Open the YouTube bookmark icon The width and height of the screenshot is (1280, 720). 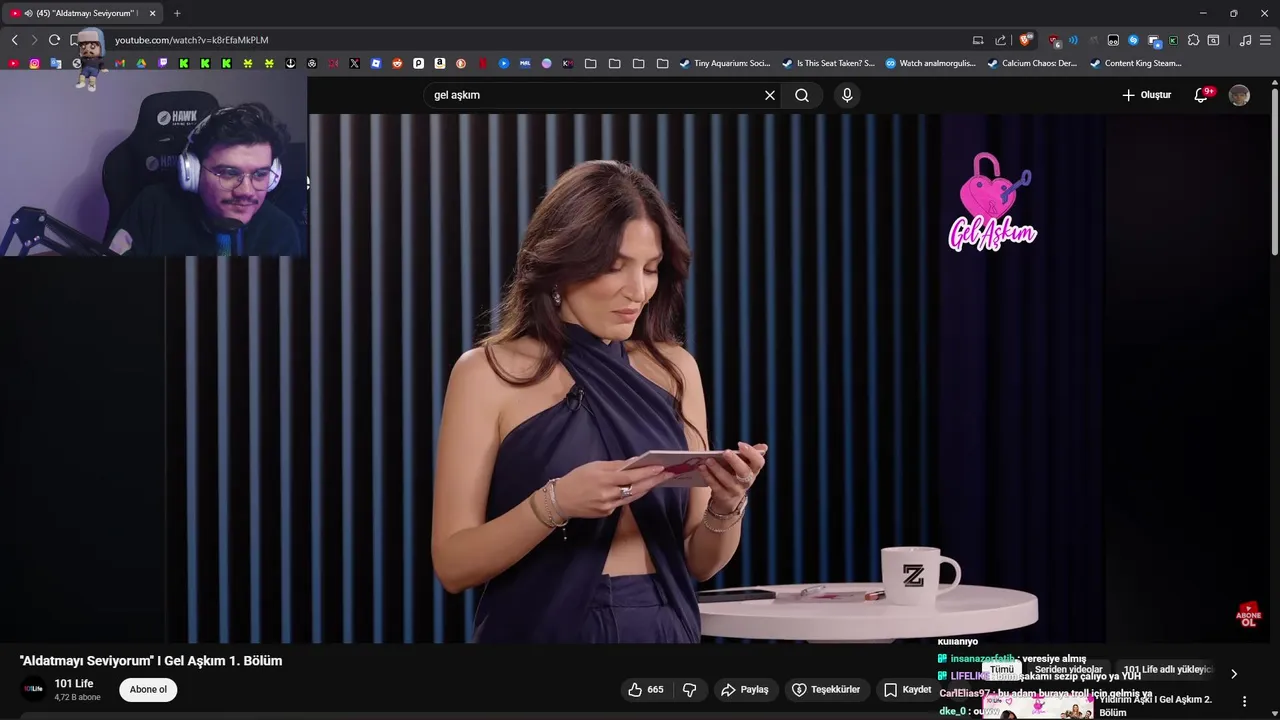13,63
